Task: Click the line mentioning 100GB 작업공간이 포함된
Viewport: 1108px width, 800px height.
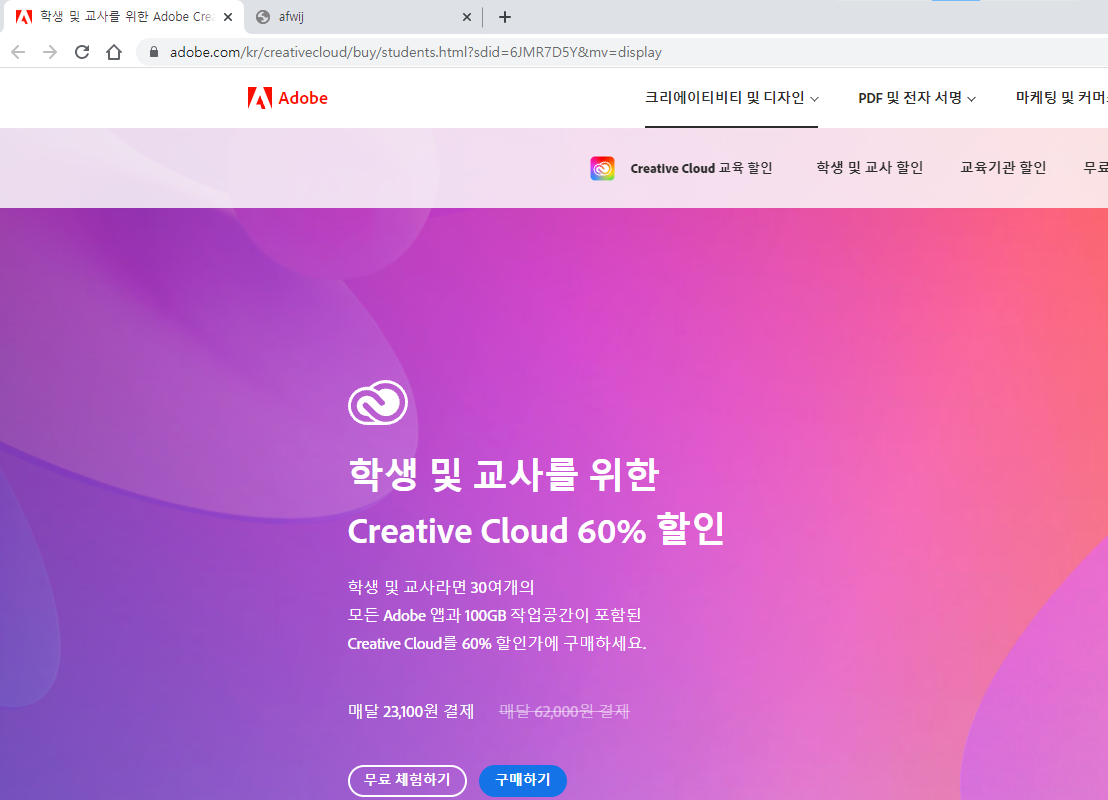Action: [494, 615]
